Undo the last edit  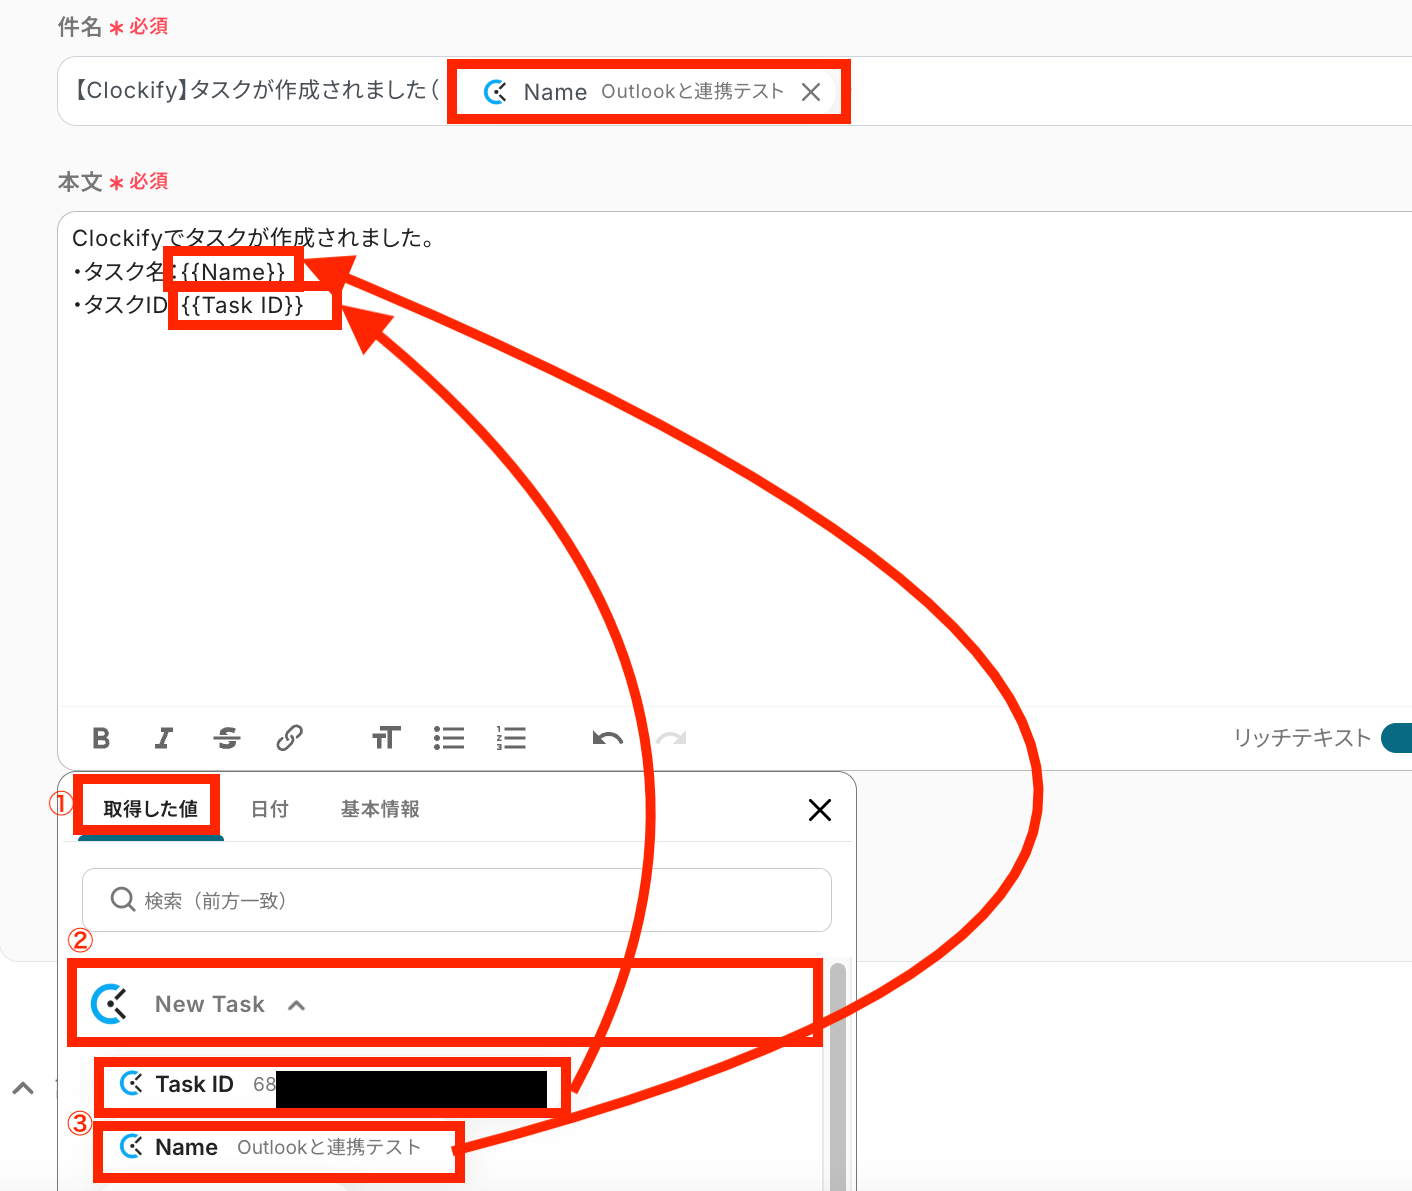click(x=607, y=739)
